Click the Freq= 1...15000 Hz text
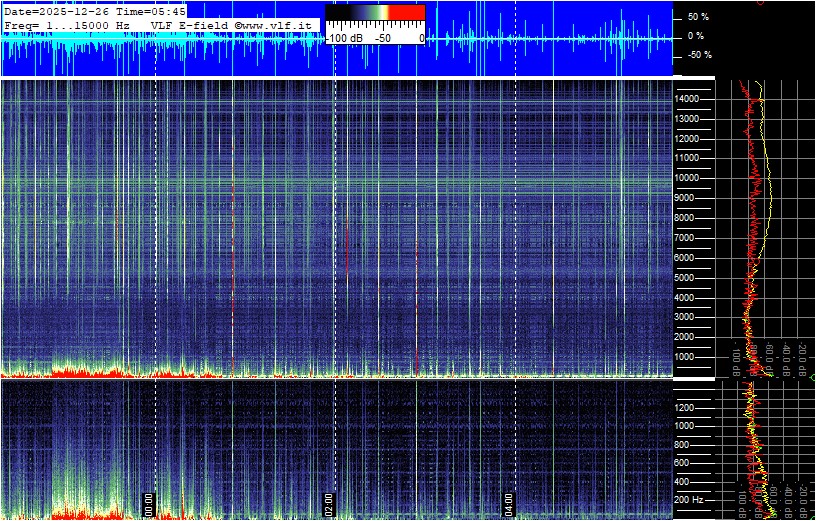816x521 pixels. pyautogui.click(x=67, y=24)
